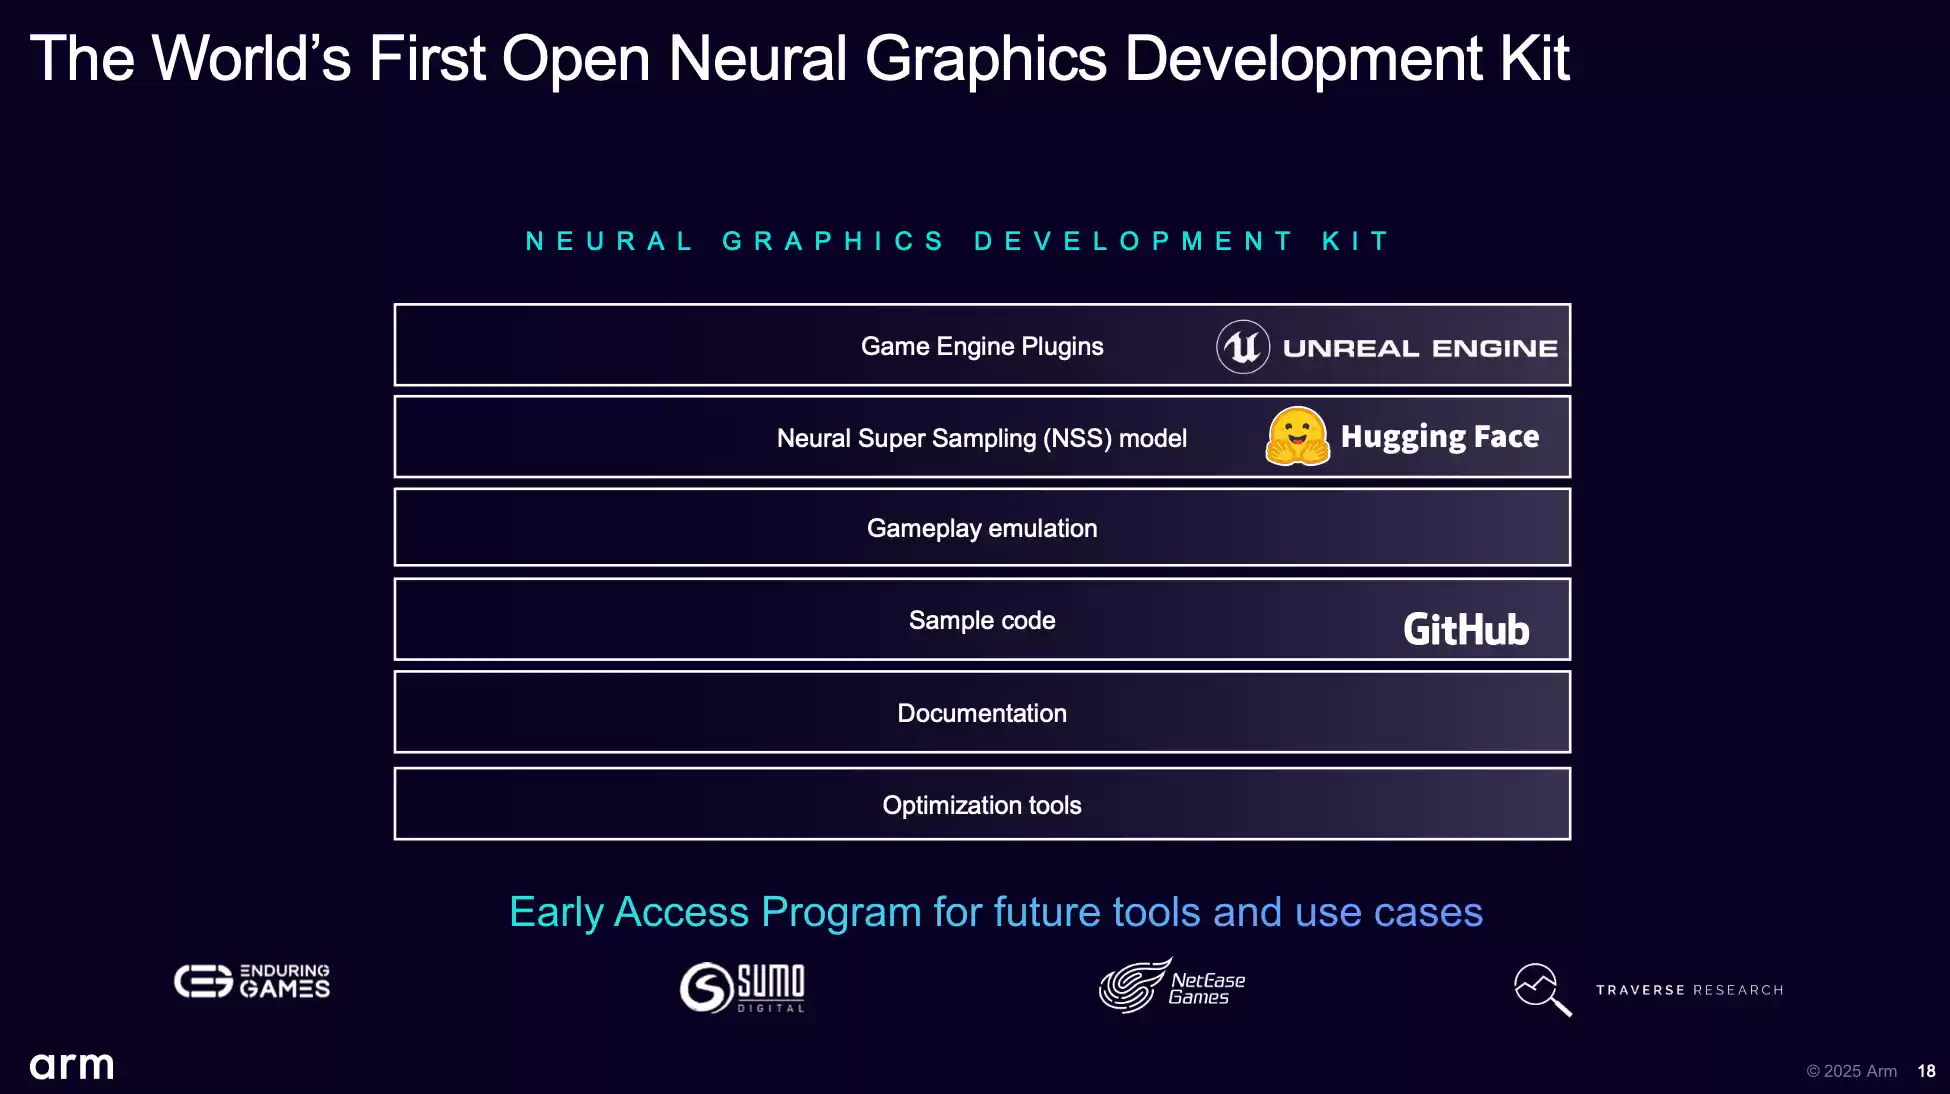Click the slide title text
The height and width of the screenshot is (1094, 1950).
click(x=799, y=58)
